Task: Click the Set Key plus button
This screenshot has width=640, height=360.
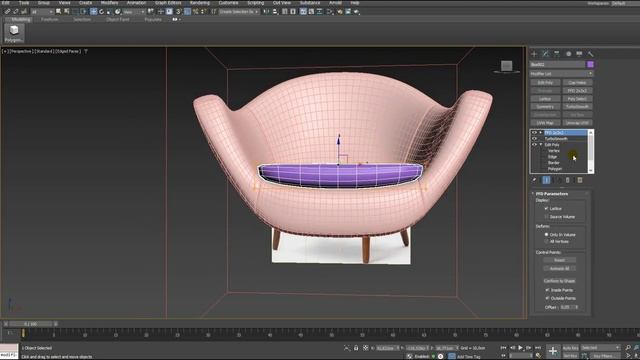Action: (553, 351)
